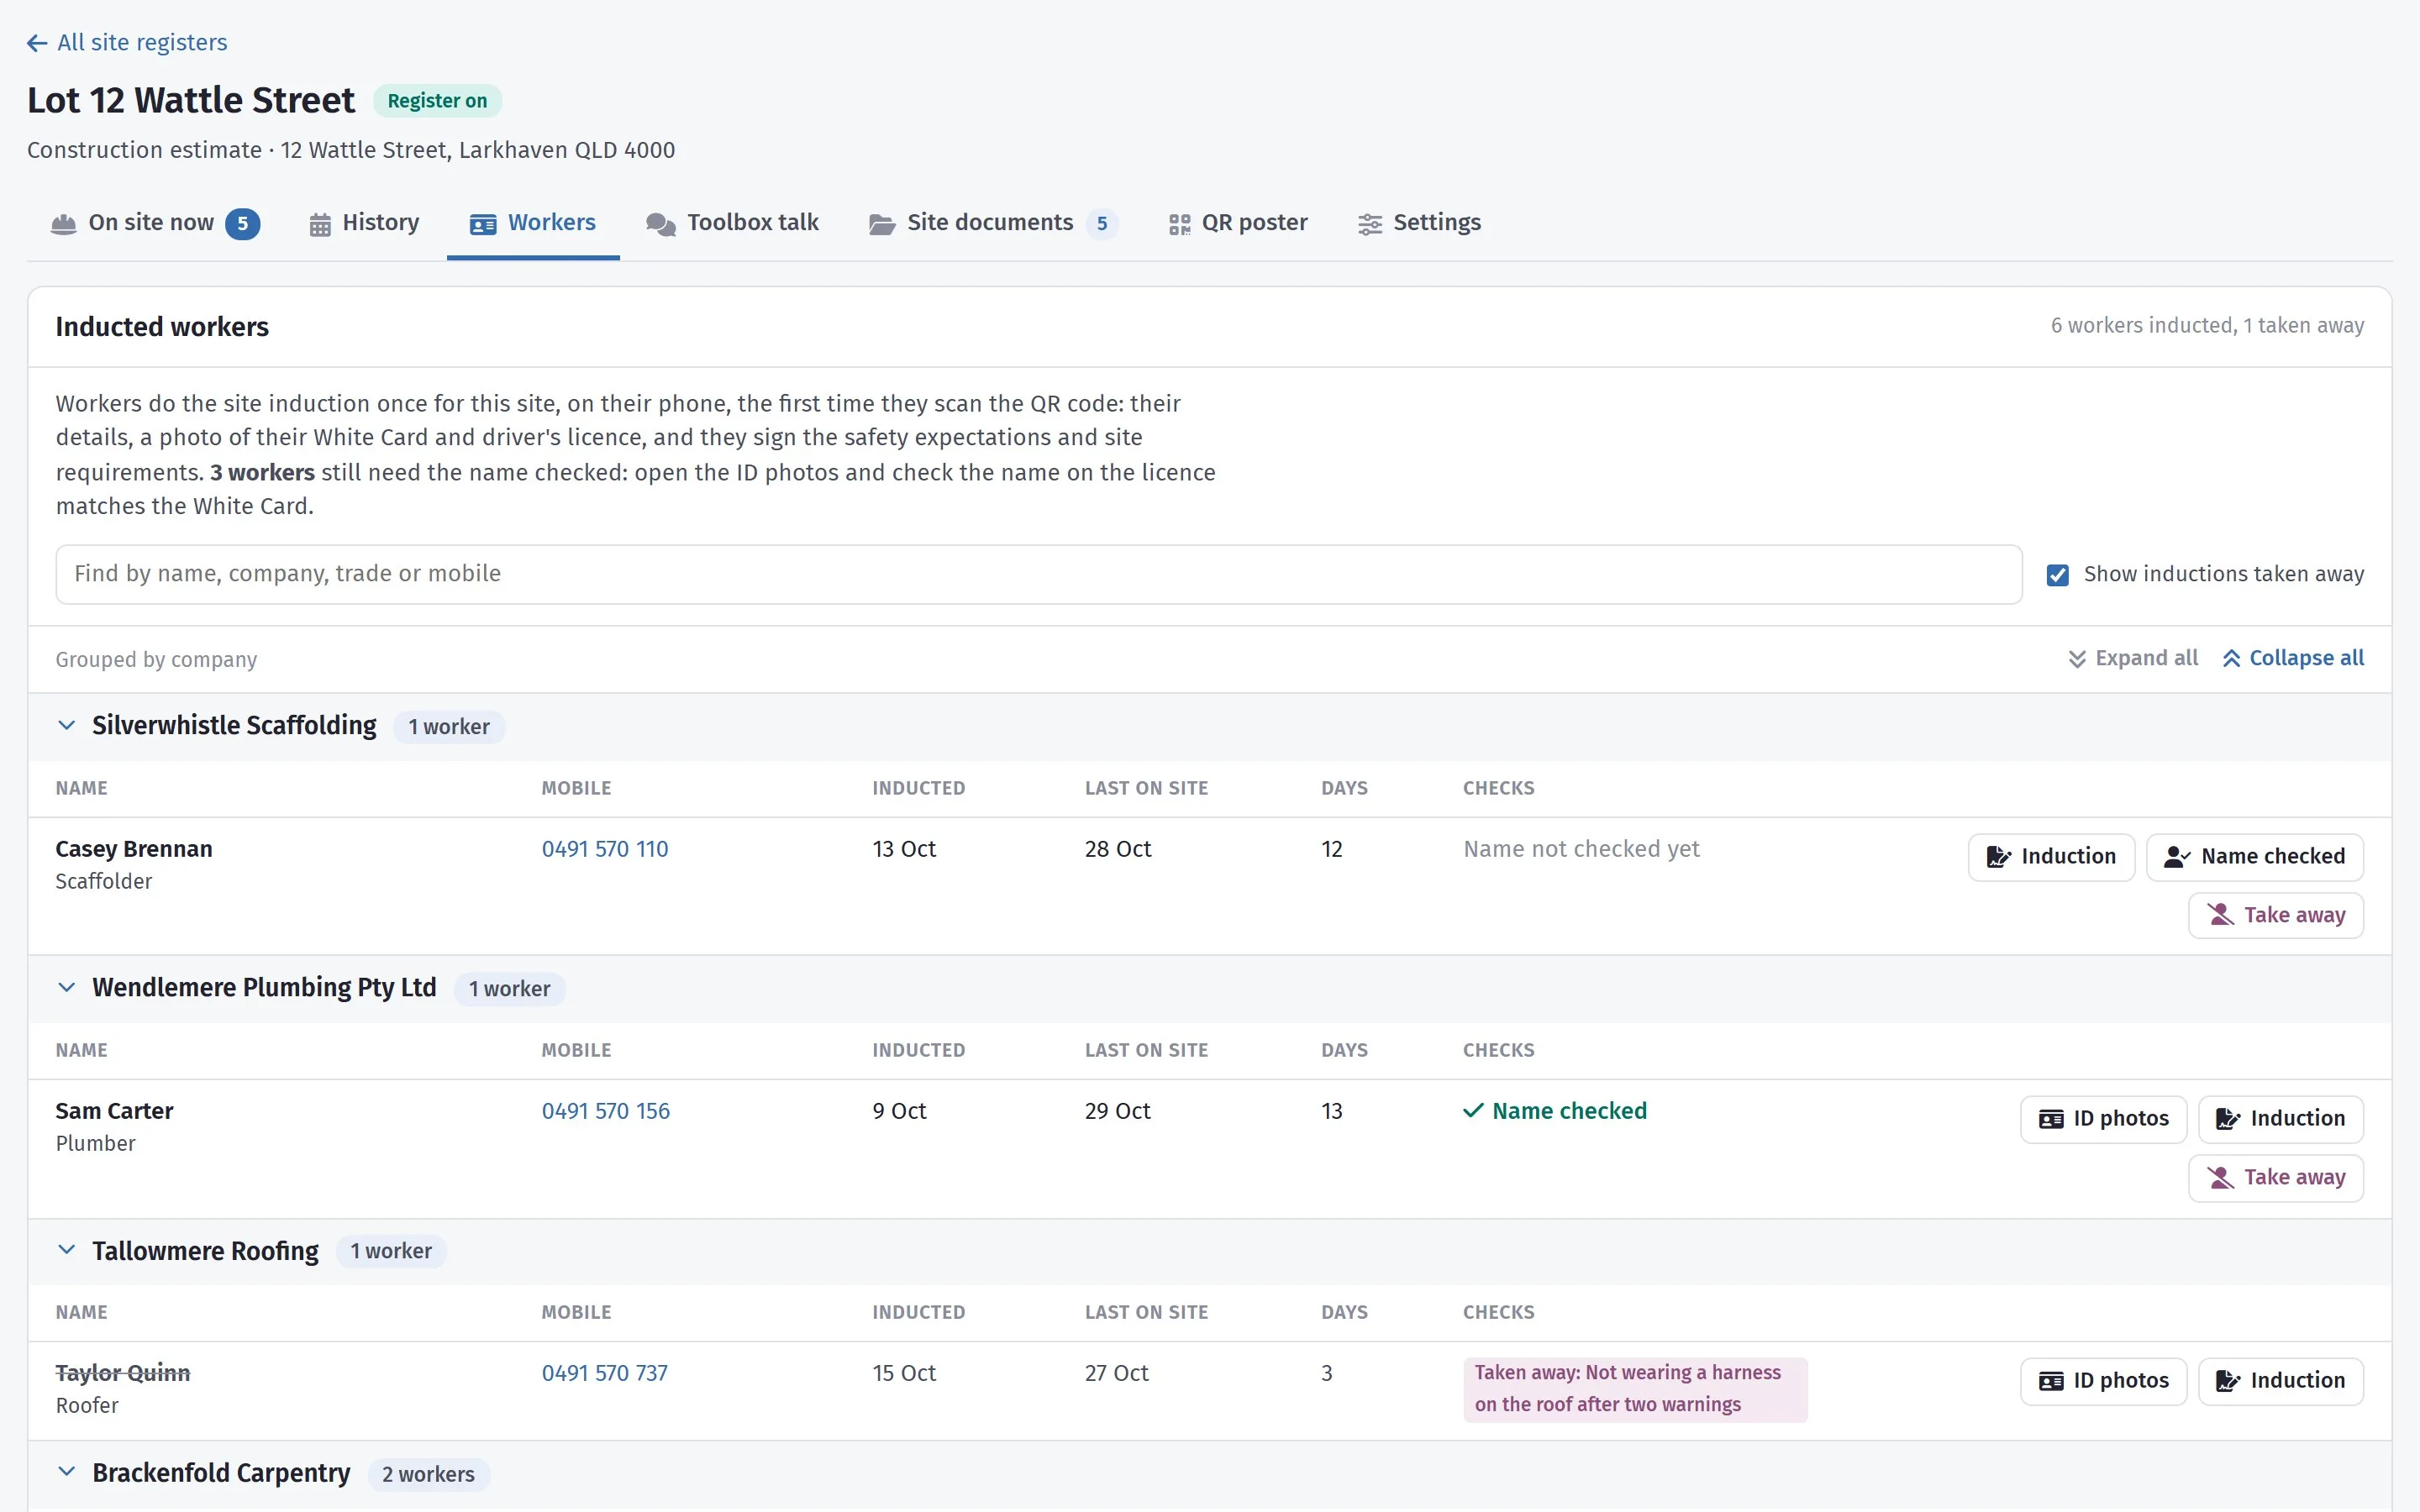Image resolution: width=2420 pixels, height=1512 pixels.
Task: View Casey Brennan's Induction
Action: (x=2051, y=857)
